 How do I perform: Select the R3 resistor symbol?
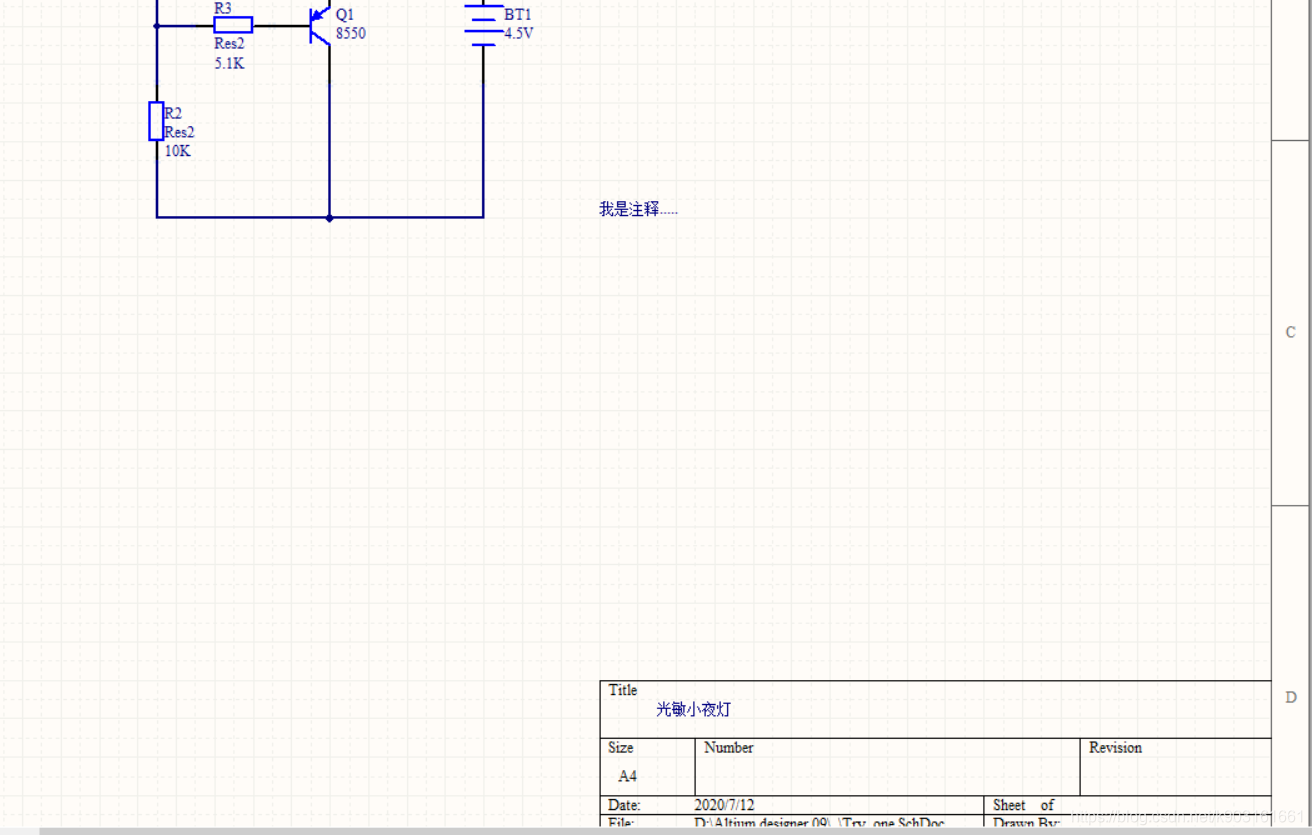(x=233, y=26)
